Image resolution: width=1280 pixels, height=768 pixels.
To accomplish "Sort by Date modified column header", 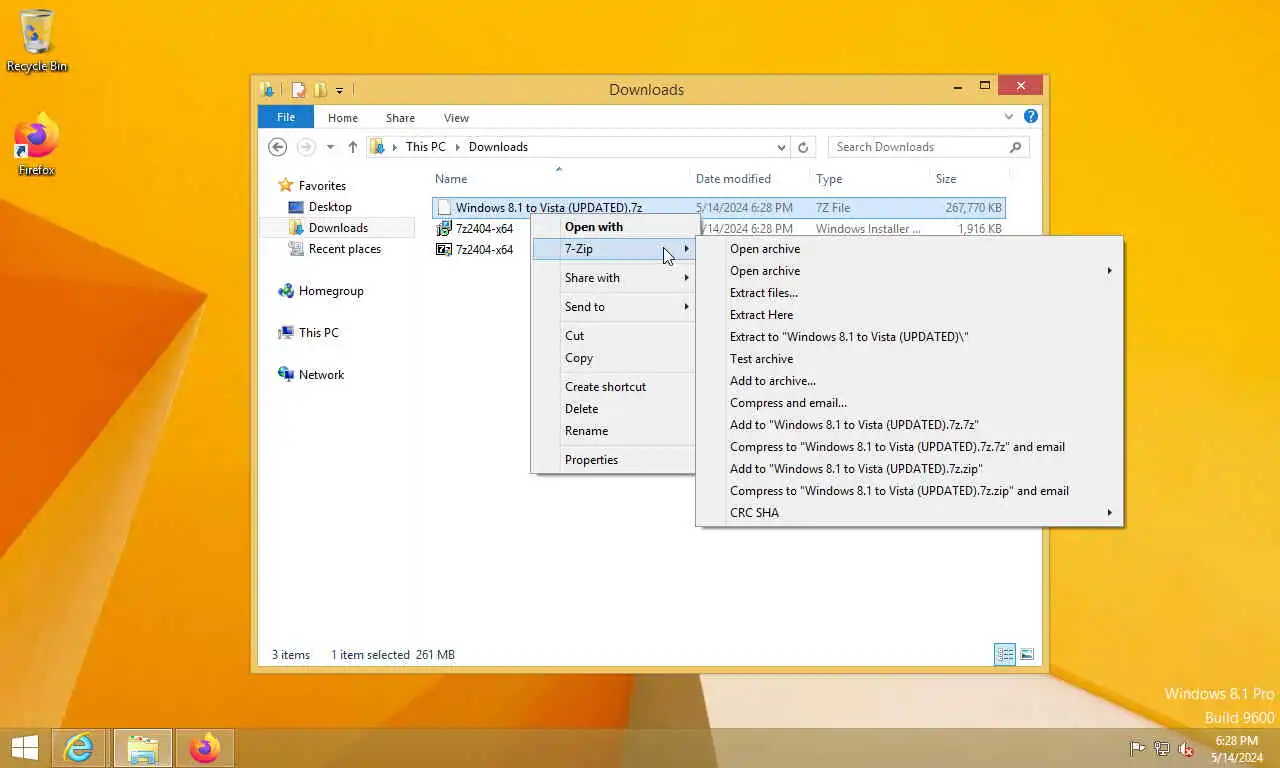I will pyautogui.click(x=733, y=179).
